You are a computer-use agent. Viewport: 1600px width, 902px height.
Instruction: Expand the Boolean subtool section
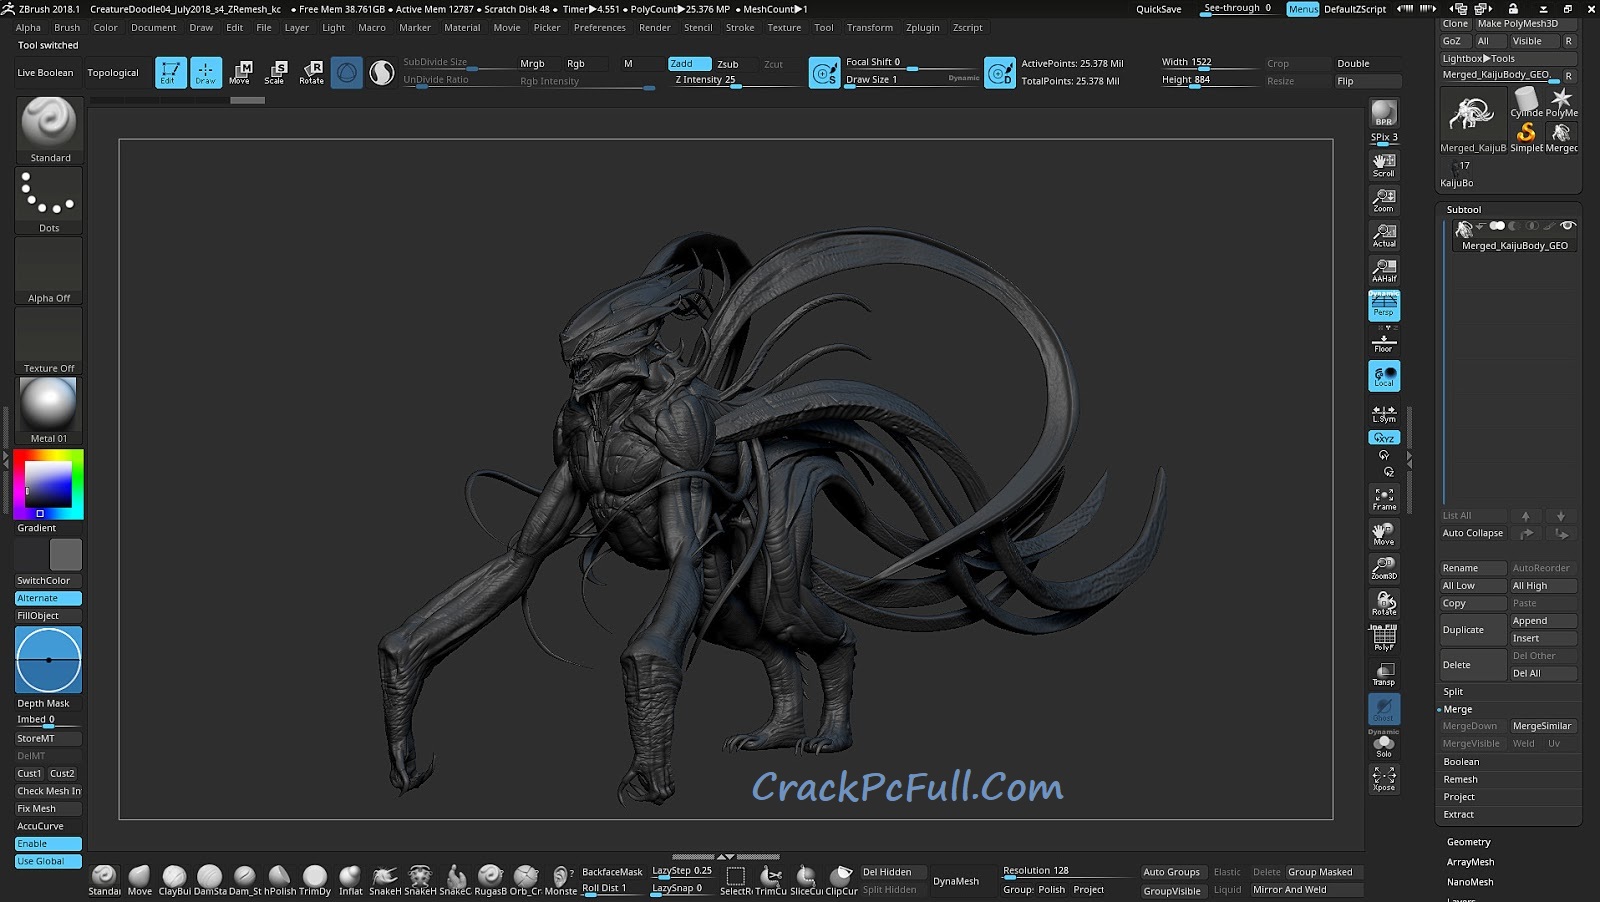pyautogui.click(x=1461, y=762)
